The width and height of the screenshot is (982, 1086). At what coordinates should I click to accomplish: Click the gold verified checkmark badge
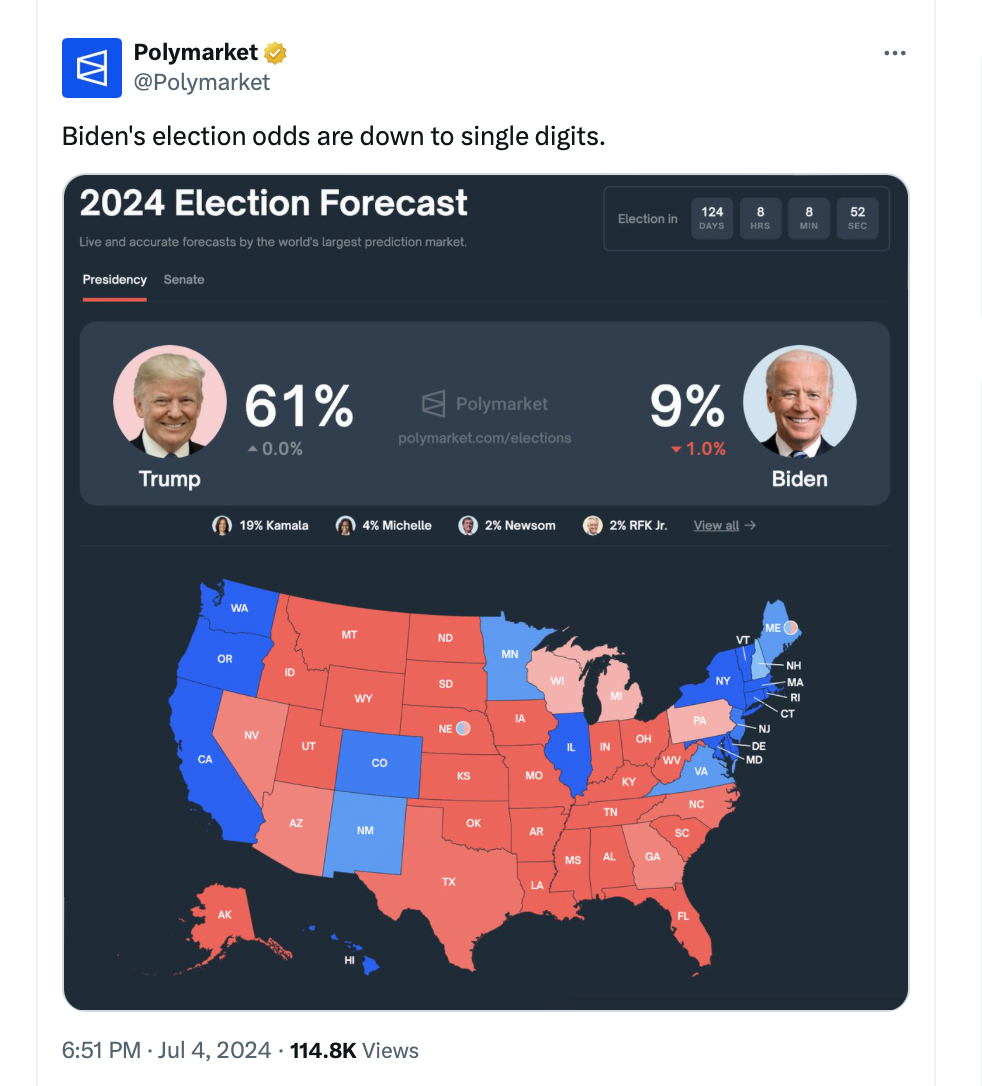click(273, 52)
